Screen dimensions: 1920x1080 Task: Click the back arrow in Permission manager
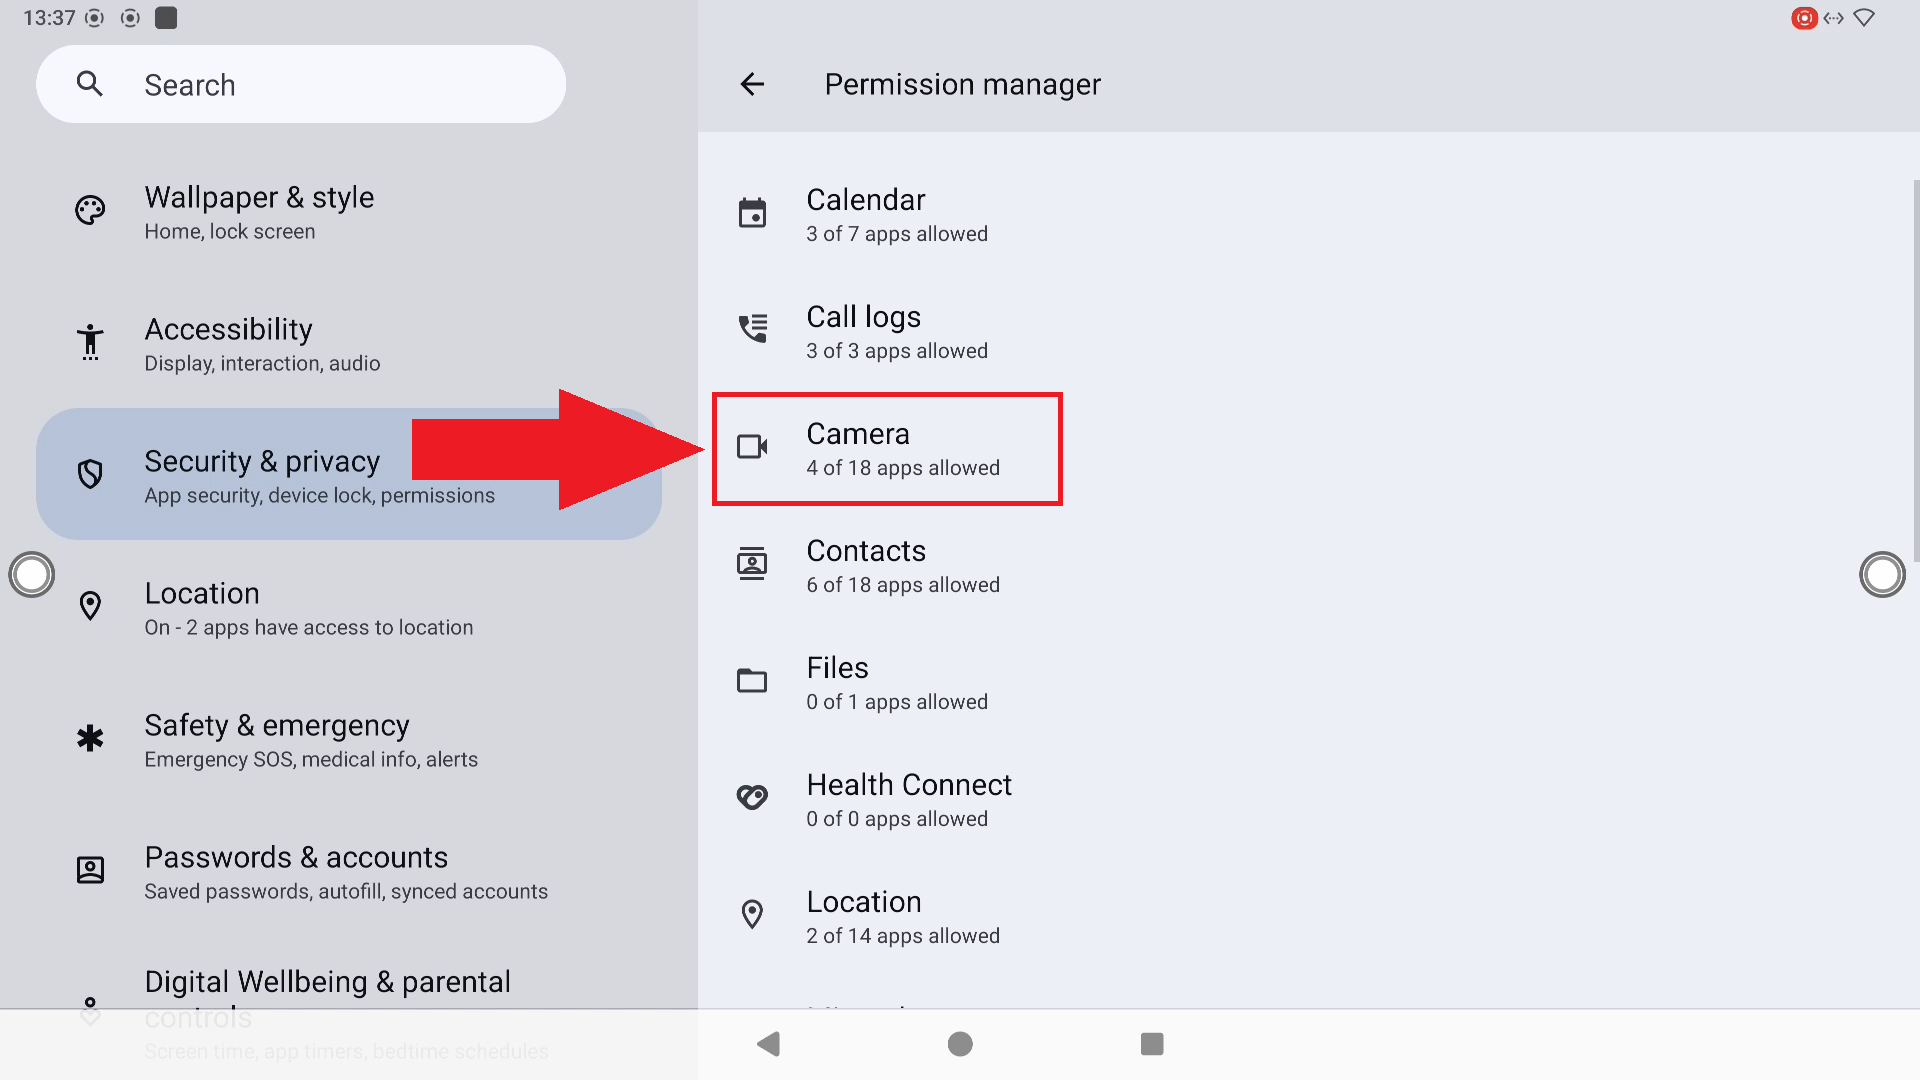coord(752,85)
